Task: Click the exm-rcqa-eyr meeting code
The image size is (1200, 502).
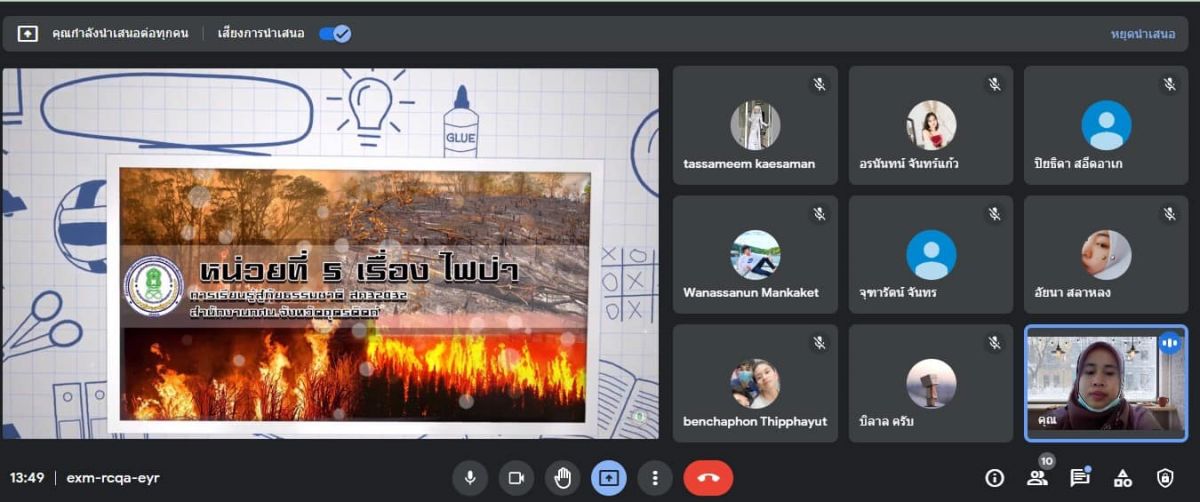Action: pyautogui.click(x=113, y=478)
